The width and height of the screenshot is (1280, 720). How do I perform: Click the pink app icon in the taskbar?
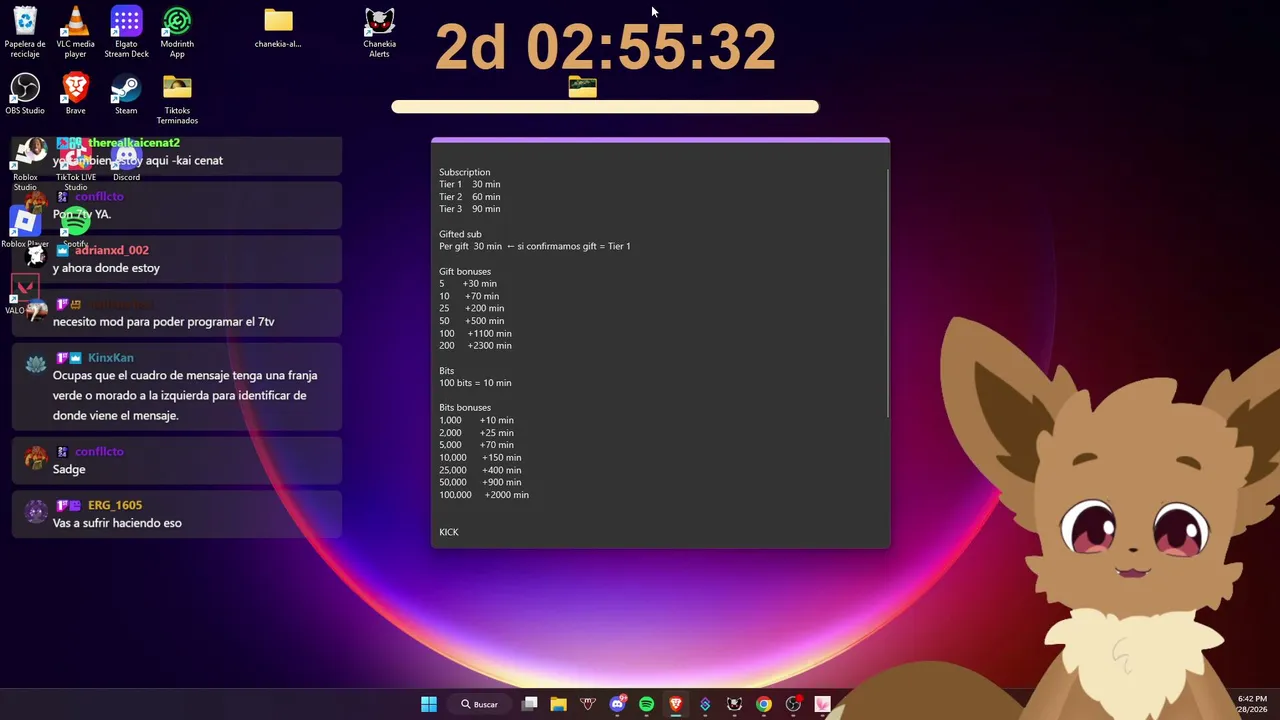coord(822,704)
